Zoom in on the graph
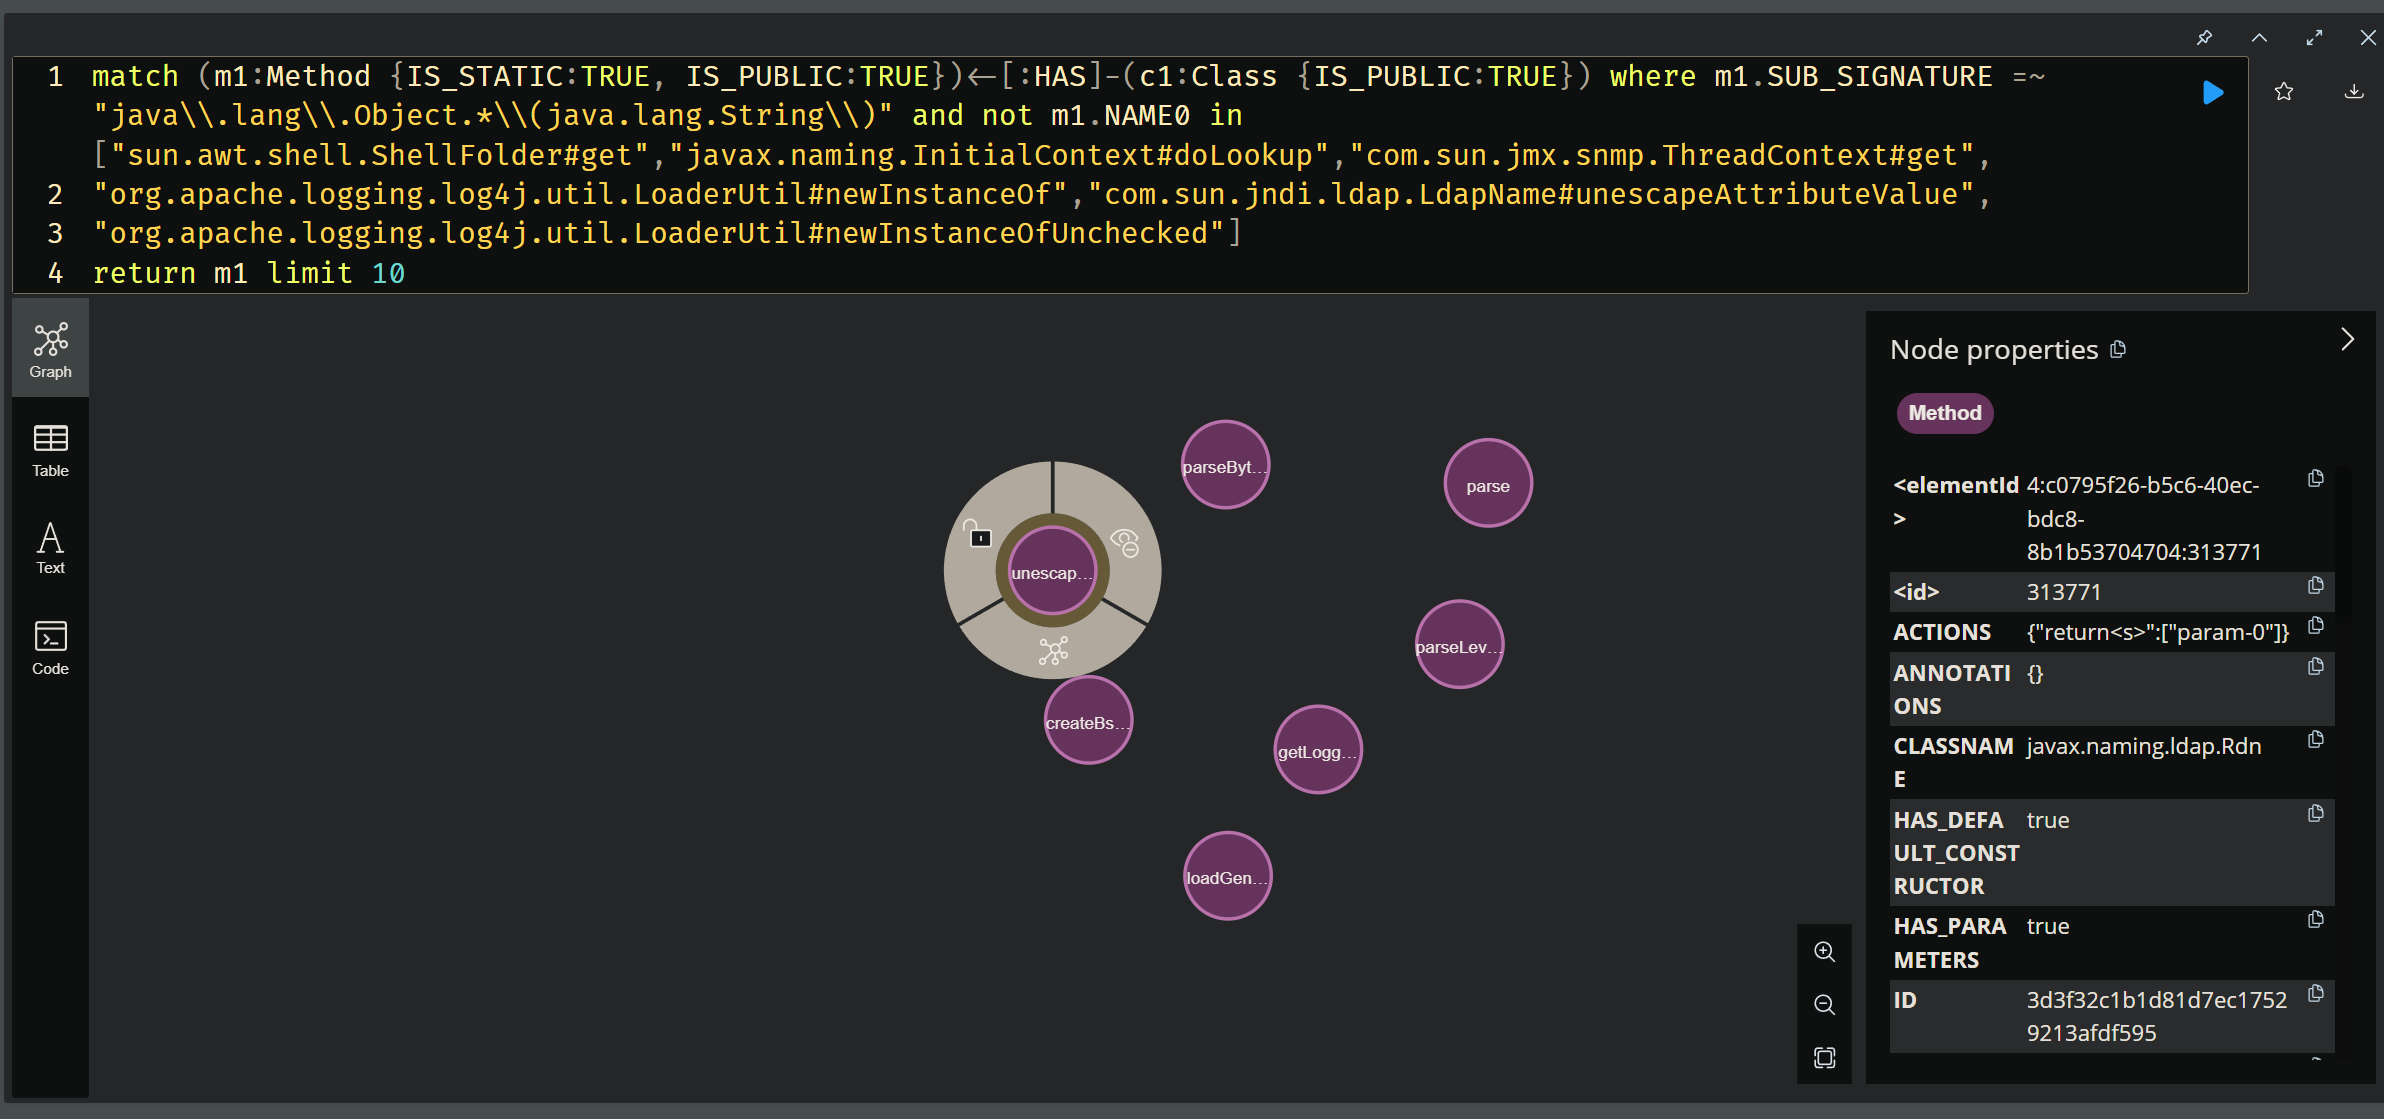The width and height of the screenshot is (2384, 1119). click(x=1824, y=951)
